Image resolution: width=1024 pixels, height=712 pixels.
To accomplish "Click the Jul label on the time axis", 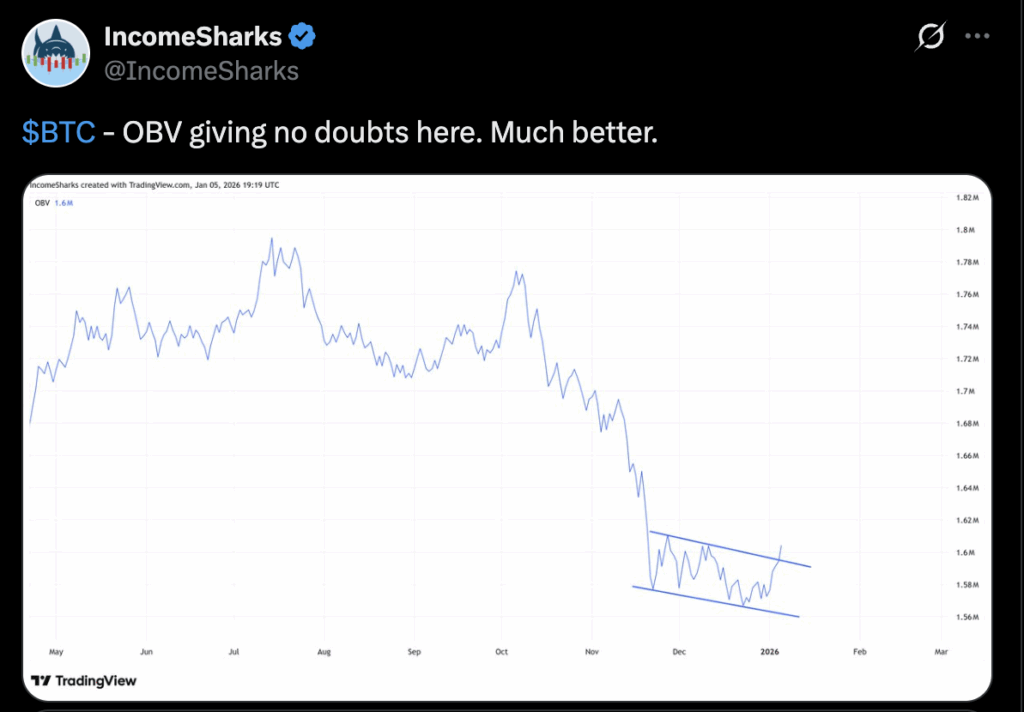I will coord(234,651).
